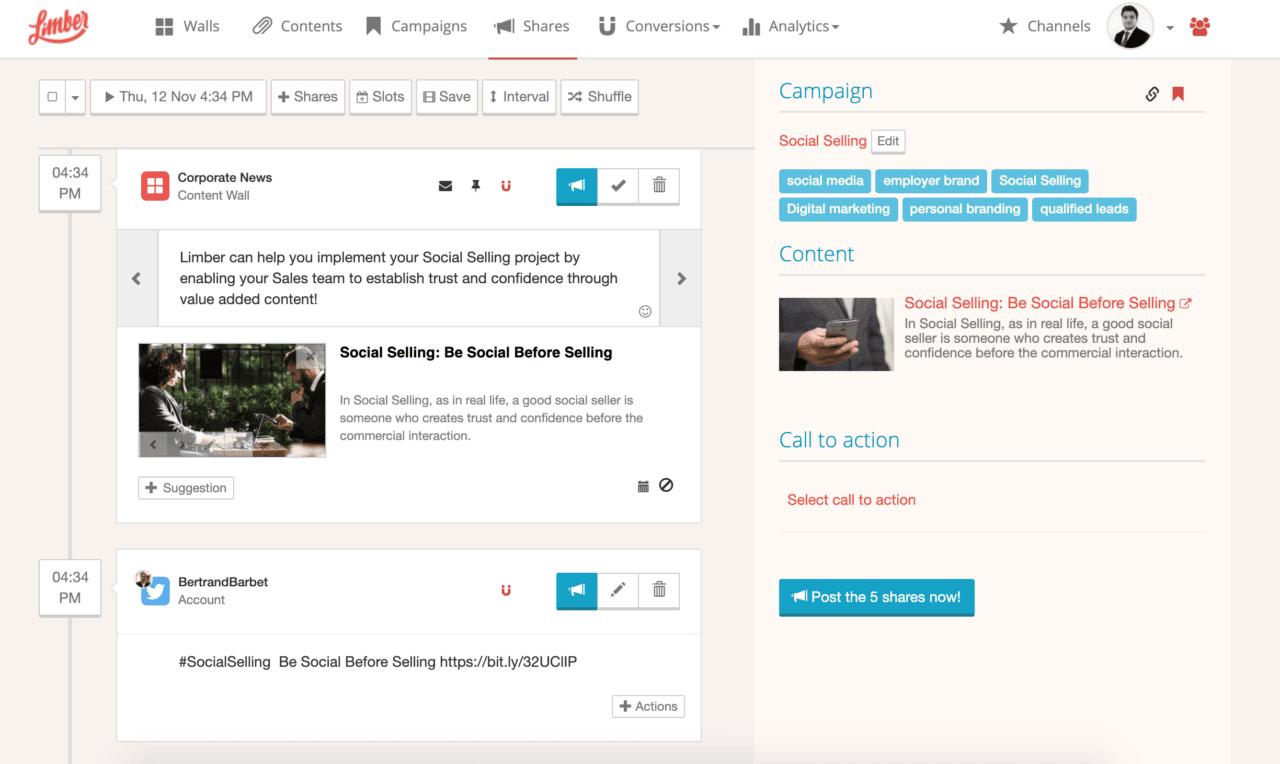
Task: Click the campaign link chain icon
Action: coord(1152,94)
